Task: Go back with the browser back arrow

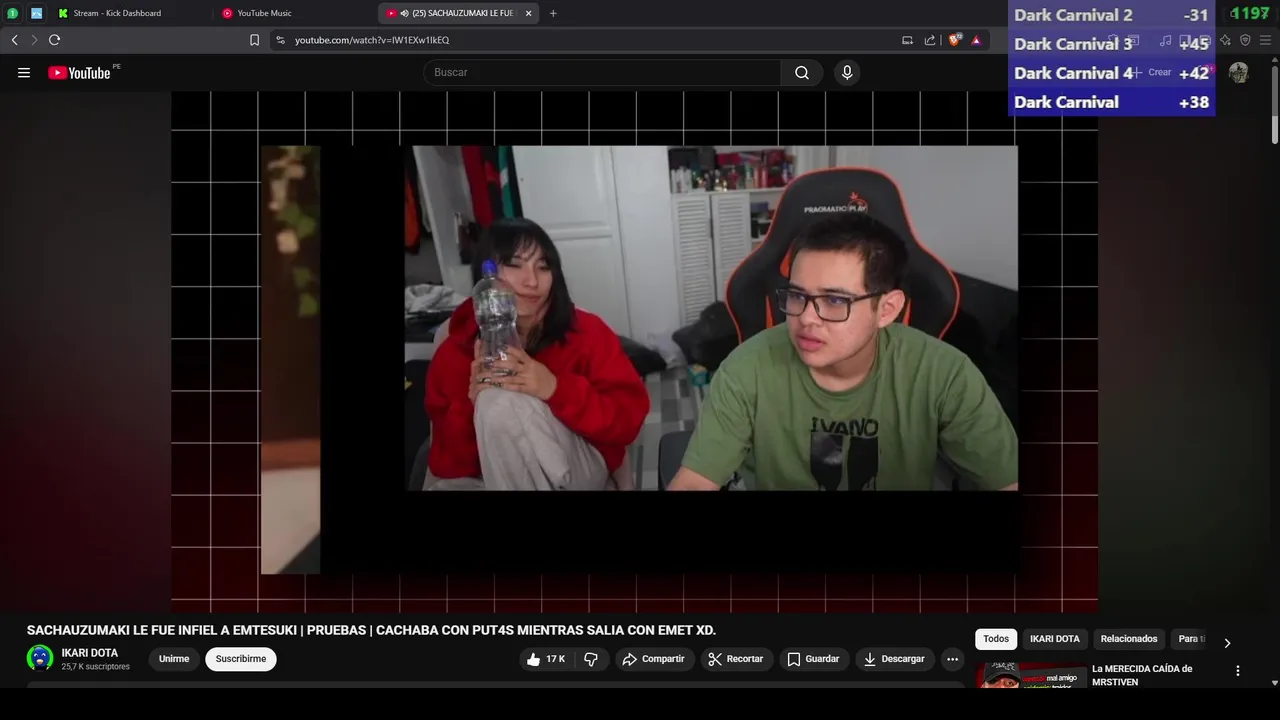Action: [x=14, y=40]
